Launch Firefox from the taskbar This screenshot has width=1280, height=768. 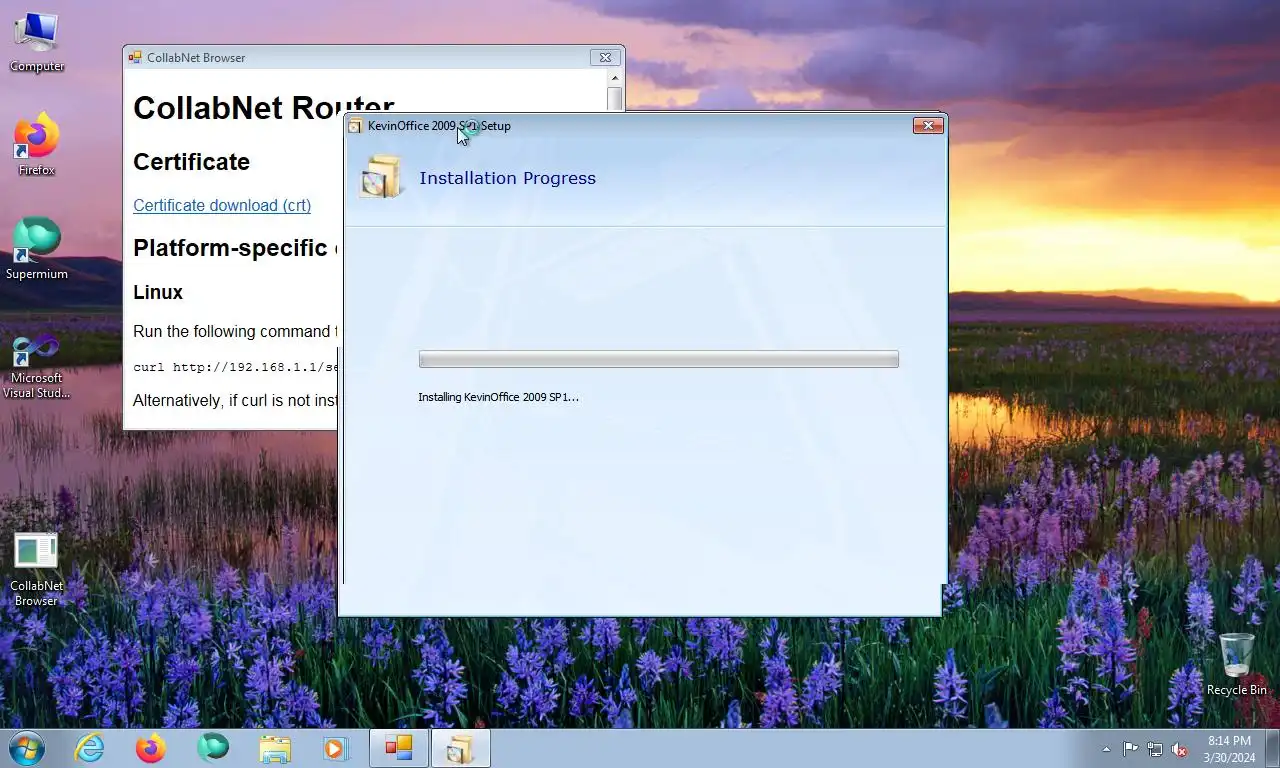pyautogui.click(x=151, y=748)
